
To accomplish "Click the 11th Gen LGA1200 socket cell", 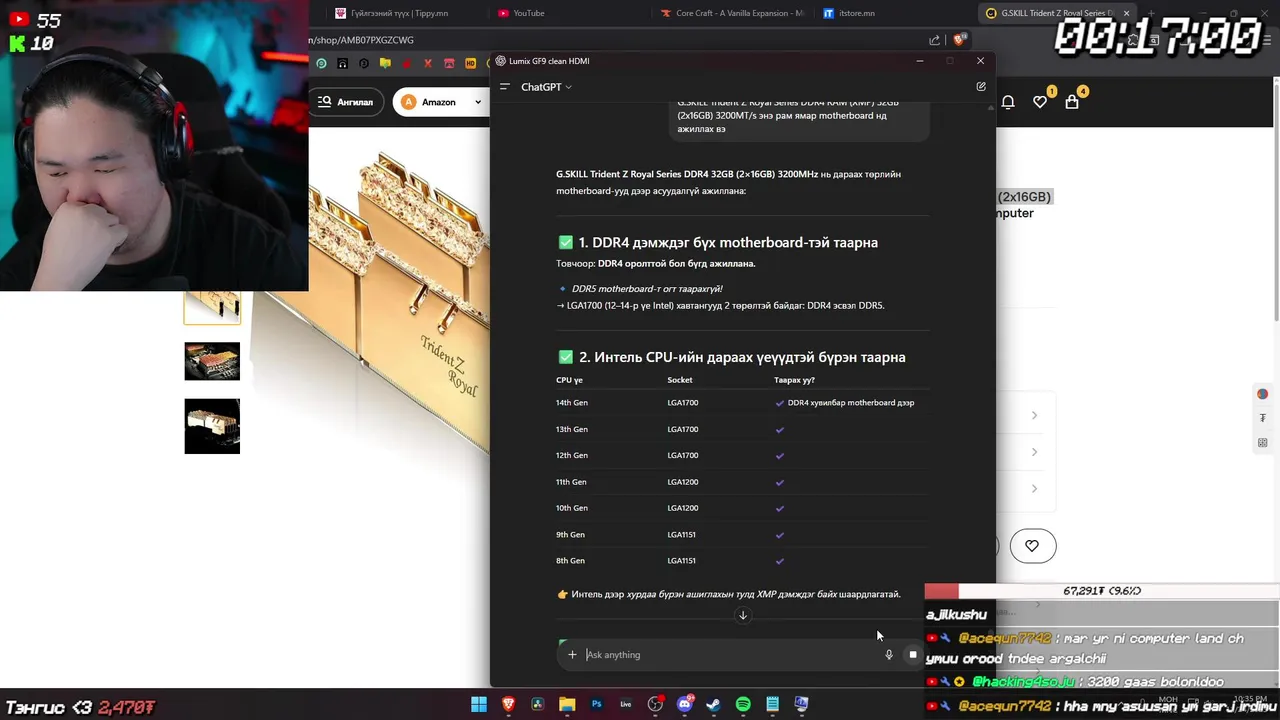I will pyautogui.click(x=683, y=482).
